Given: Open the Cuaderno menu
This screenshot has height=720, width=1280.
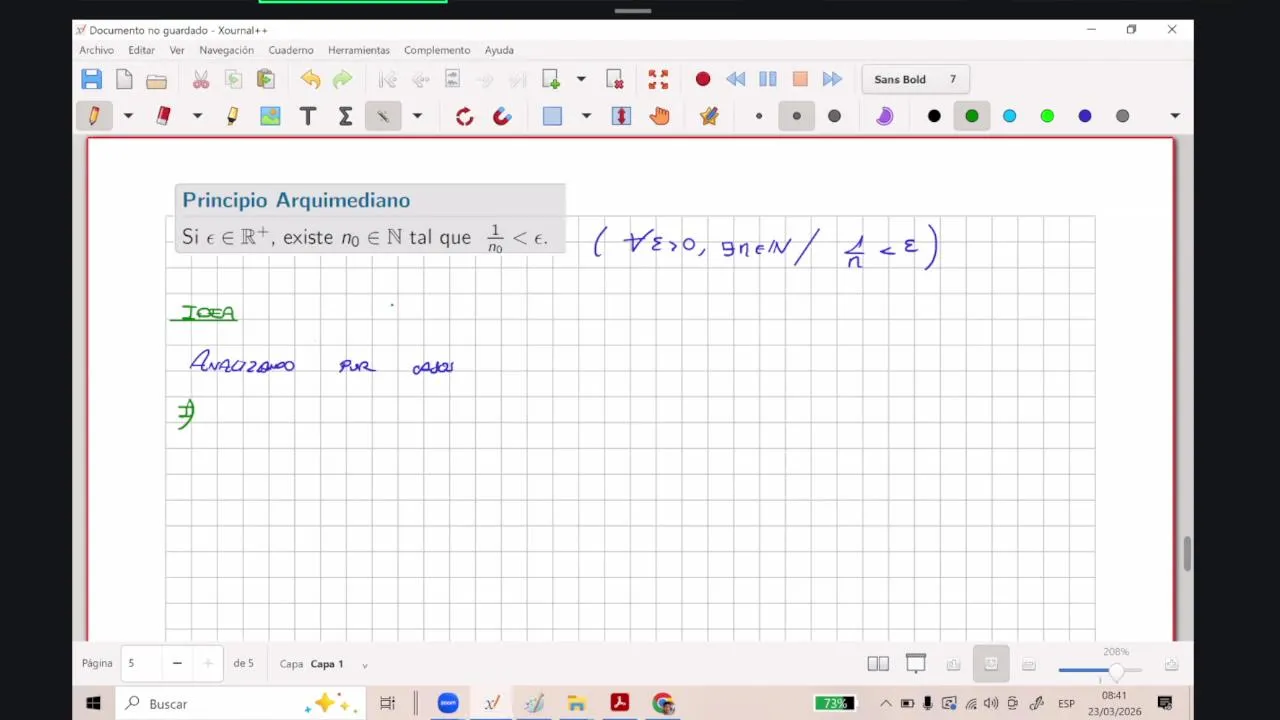Looking at the screenshot, I should [291, 50].
